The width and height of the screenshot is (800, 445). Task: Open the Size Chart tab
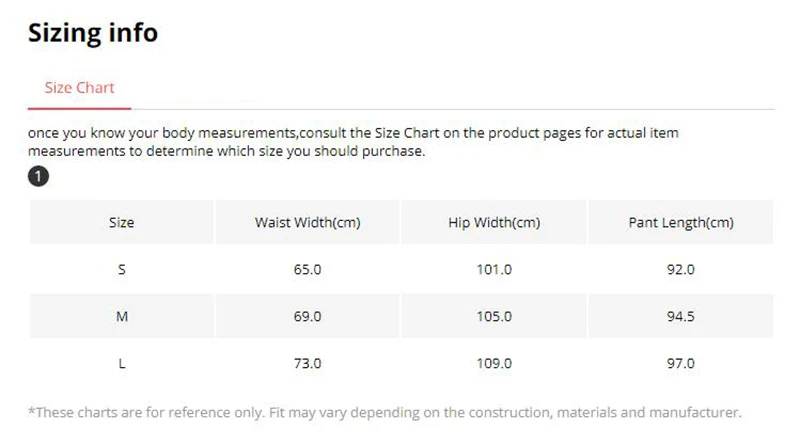pyautogui.click(x=79, y=88)
